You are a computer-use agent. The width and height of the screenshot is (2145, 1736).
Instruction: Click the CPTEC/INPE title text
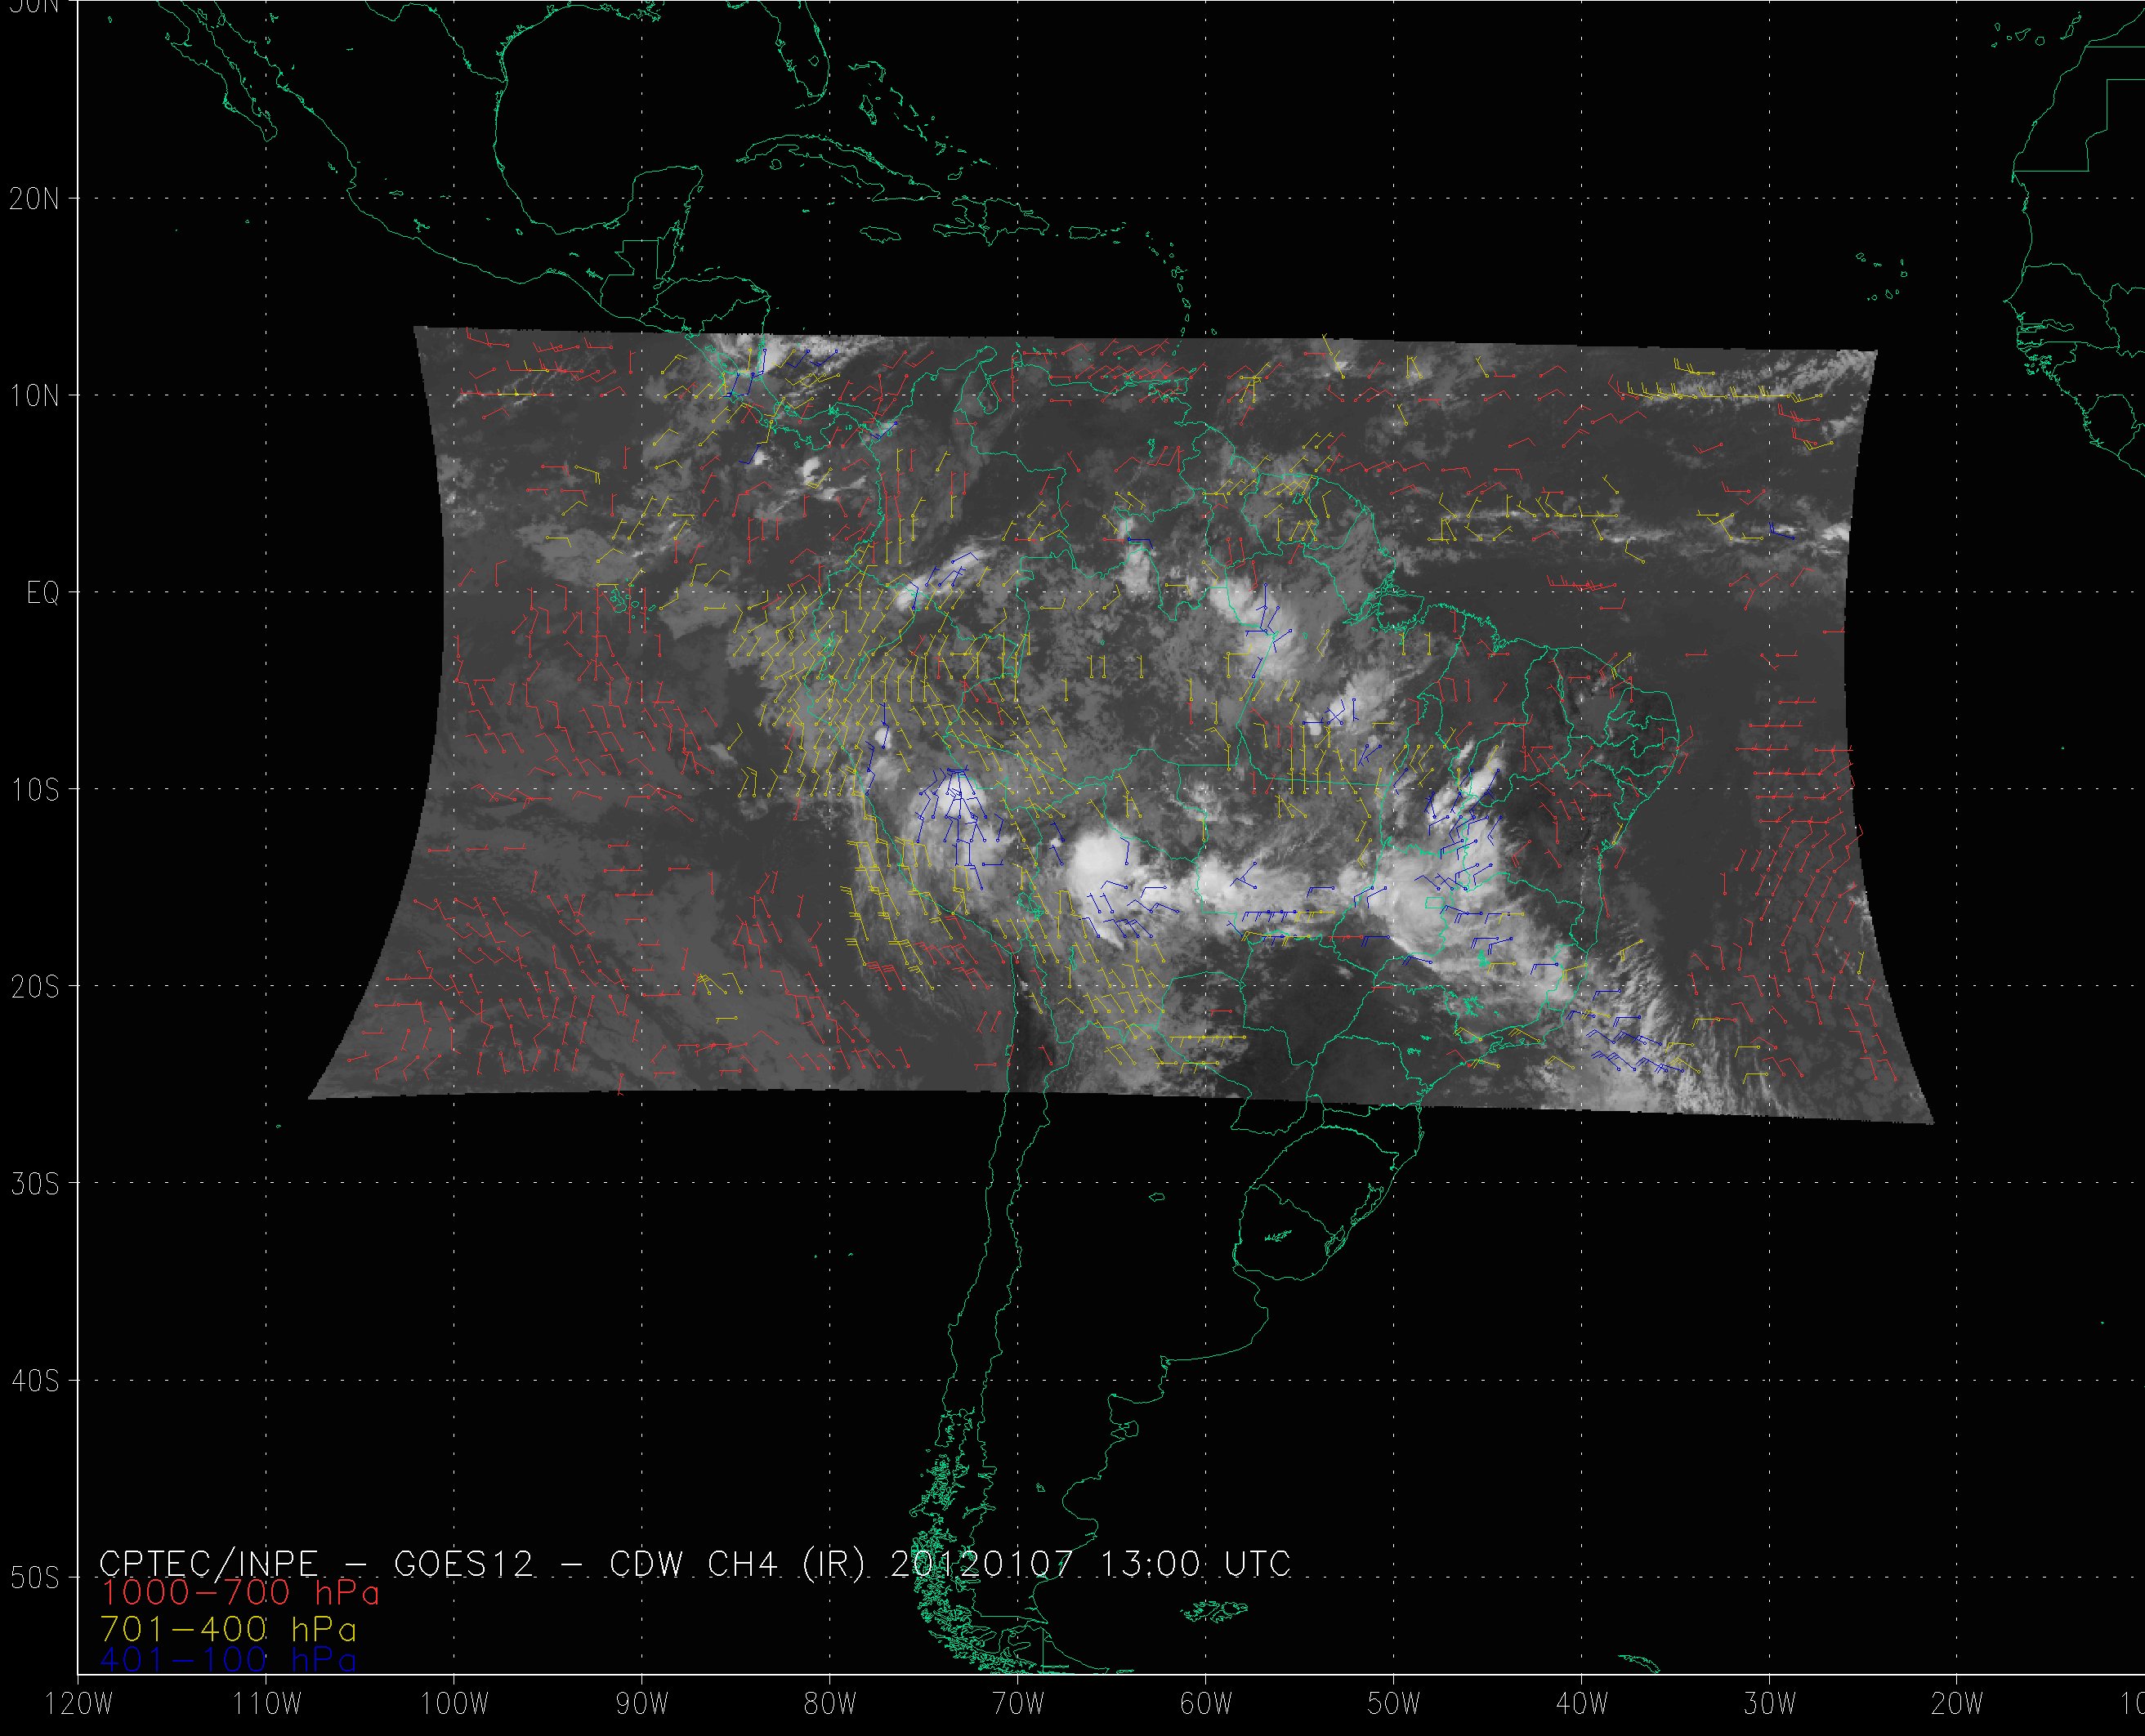(x=208, y=1563)
